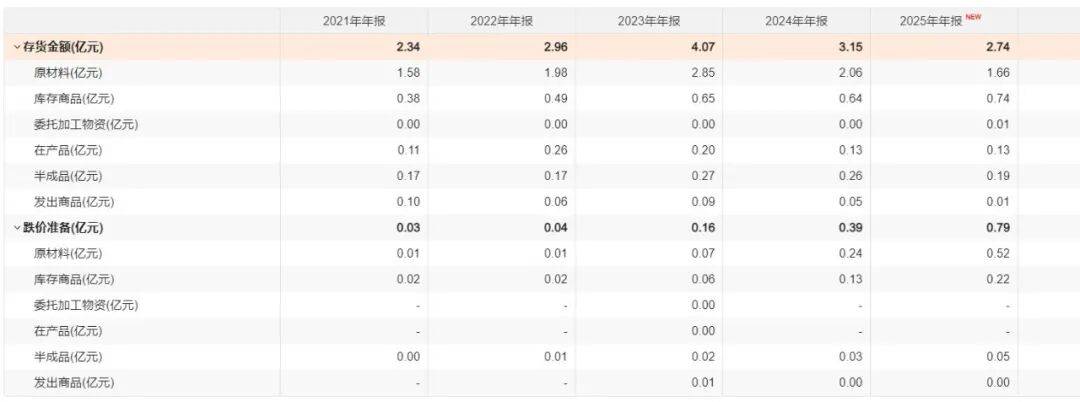This screenshot has width=1080, height=402.
Task: Click the 0.52 原材料 impairment value for 2025
Action: [x=998, y=253]
